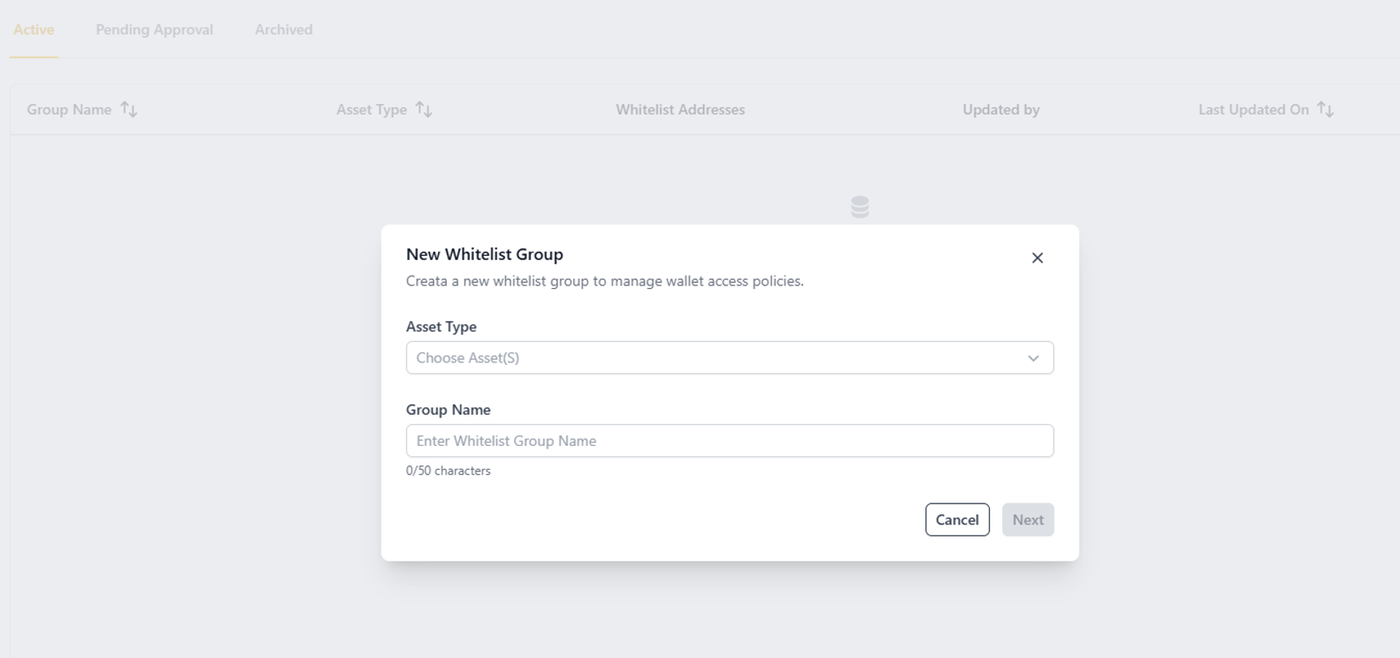Viewport: 1400px width, 658px height.
Task: Sort by Last Updated On arrows icon
Action: [1326, 109]
